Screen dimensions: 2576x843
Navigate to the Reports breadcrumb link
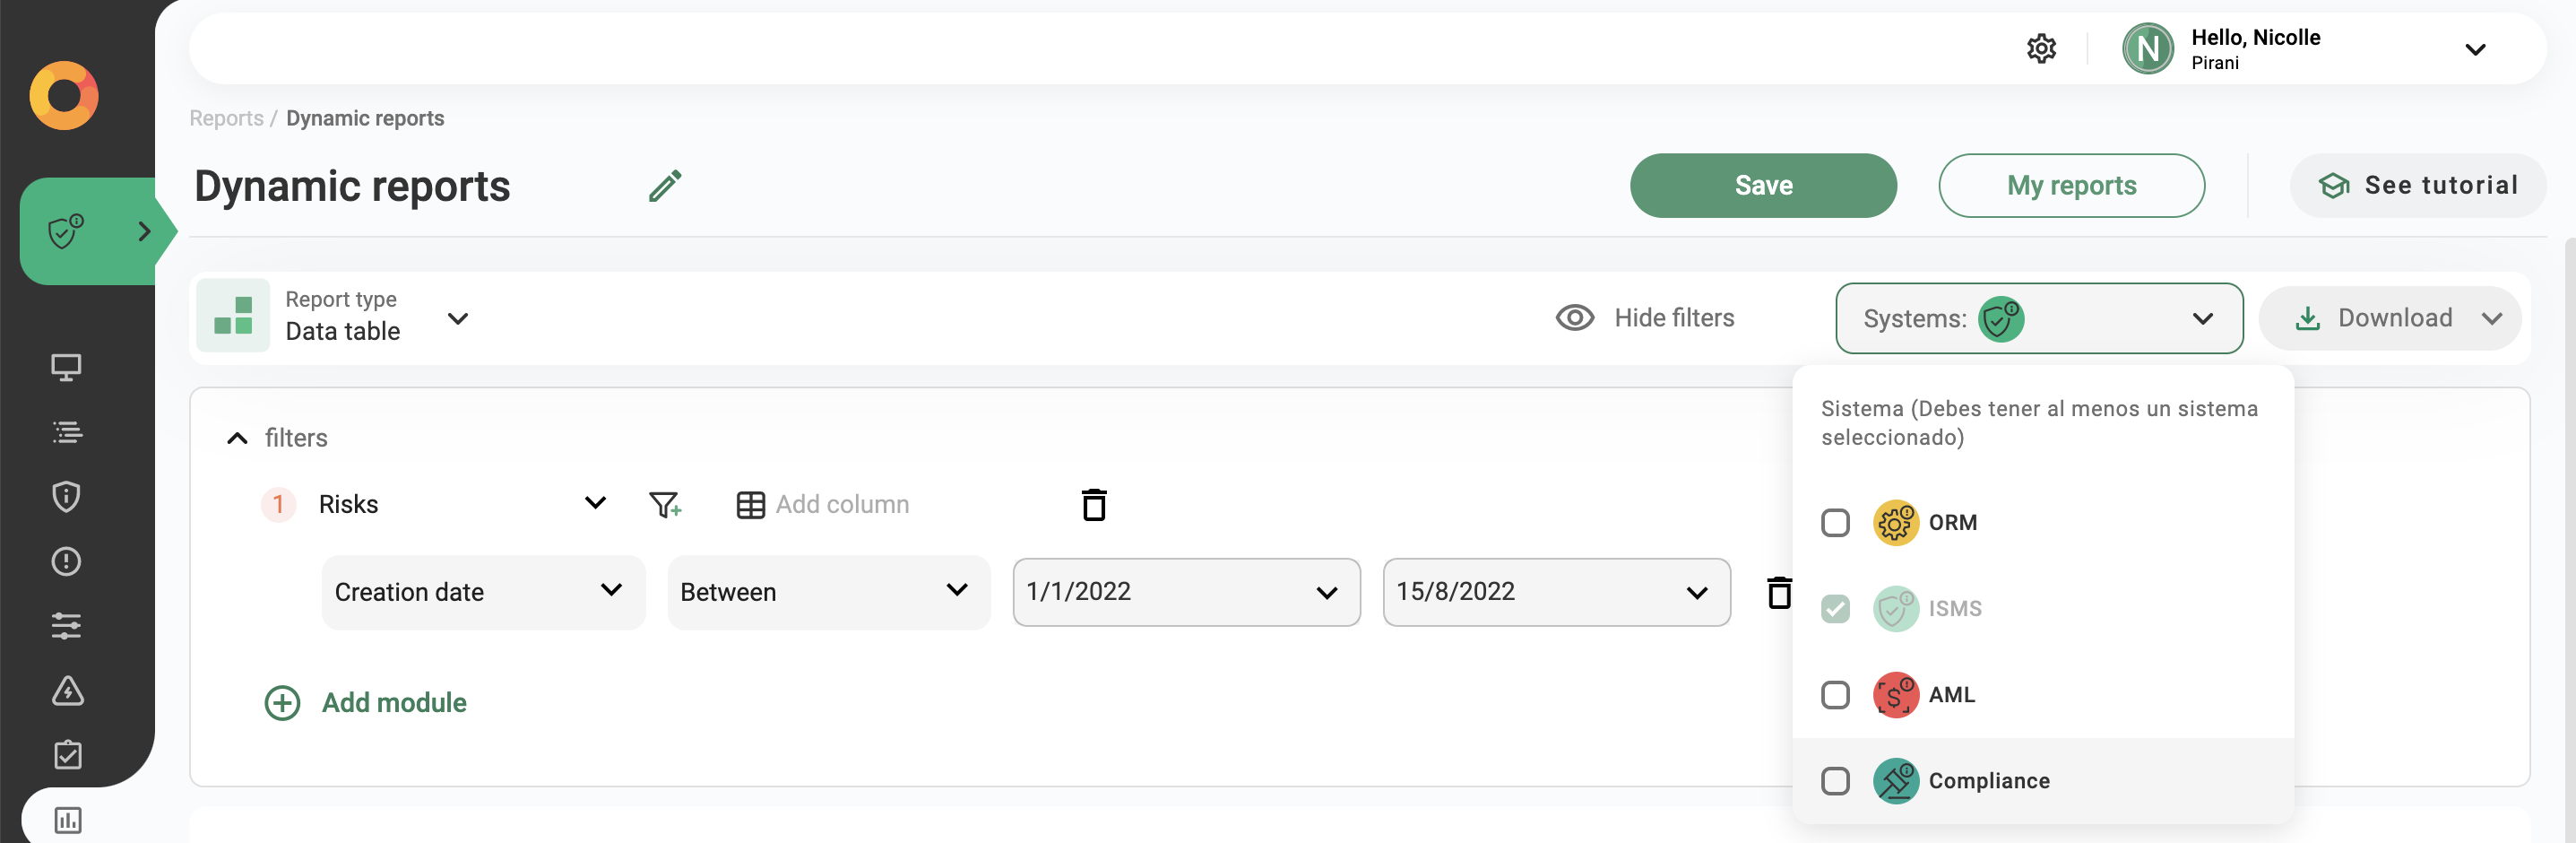click(x=226, y=117)
